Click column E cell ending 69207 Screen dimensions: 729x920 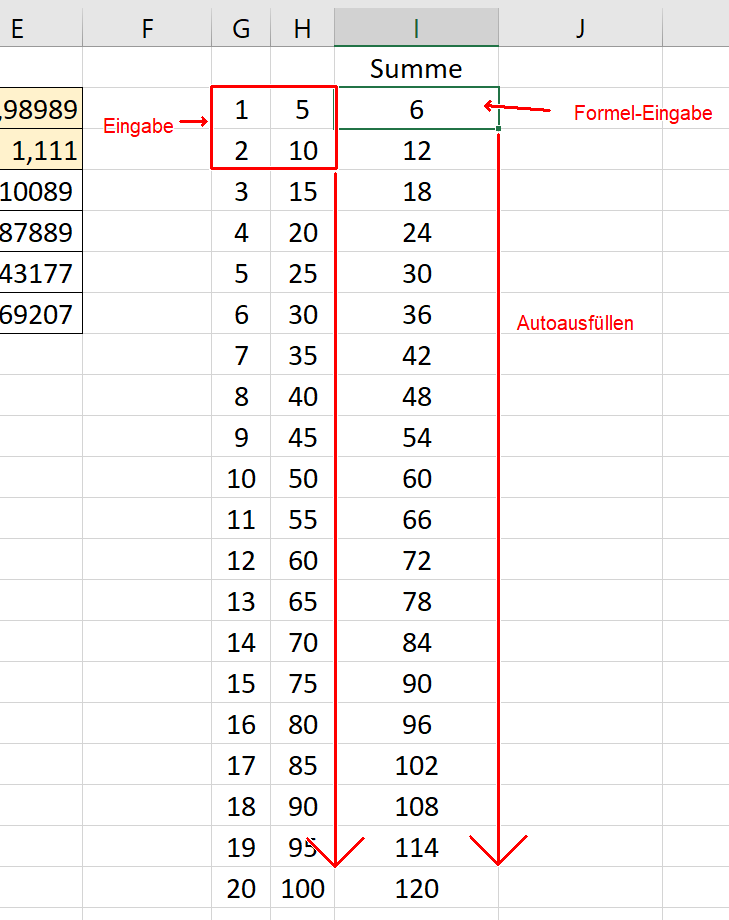coord(41,314)
